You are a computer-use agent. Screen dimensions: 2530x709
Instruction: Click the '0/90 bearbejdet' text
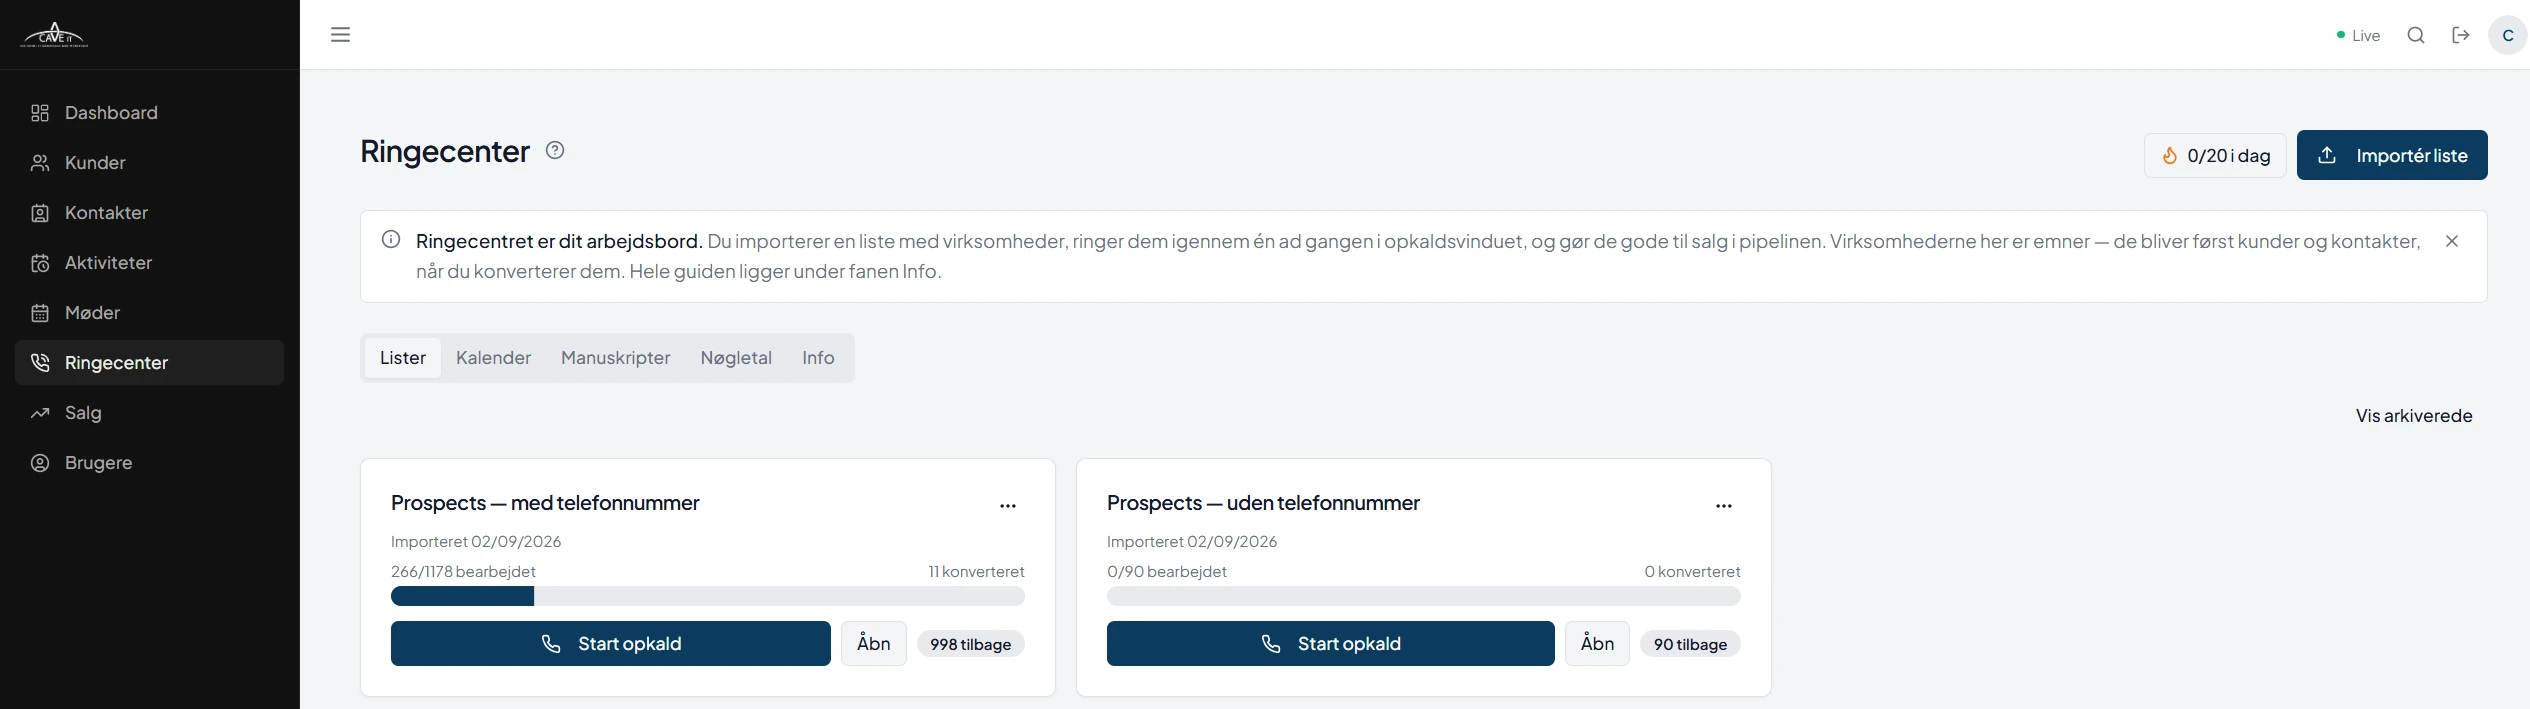(1167, 572)
